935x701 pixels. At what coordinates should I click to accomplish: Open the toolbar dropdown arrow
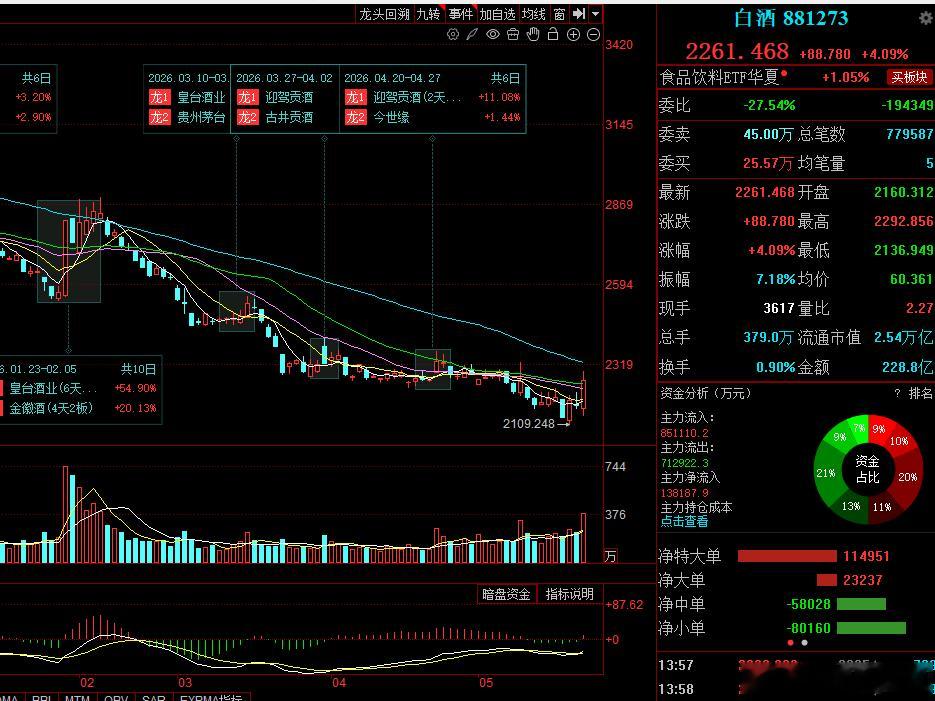[x=596, y=14]
